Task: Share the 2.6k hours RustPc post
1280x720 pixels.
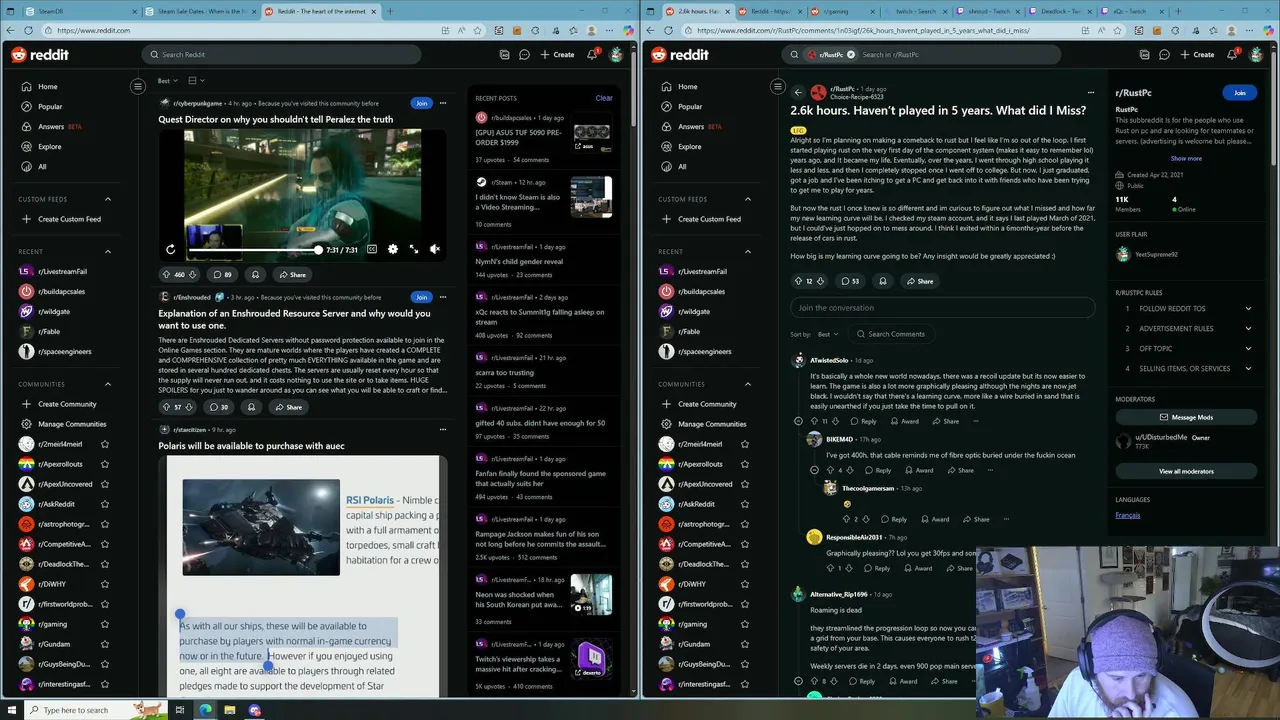Action: point(919,281)
